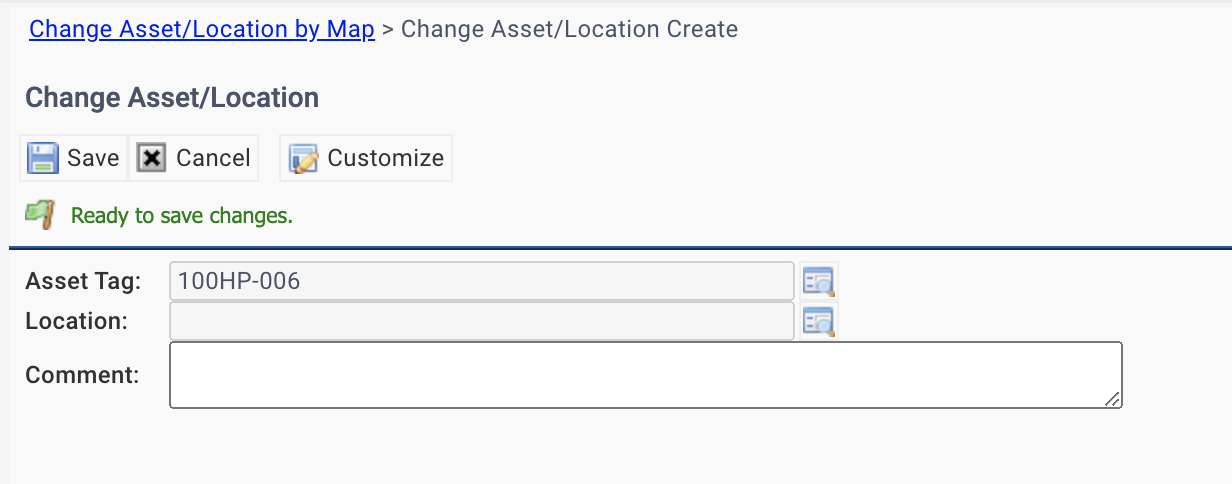This screenshot has height=484, width=1232.
Task: Click the Customize button label
Action: 386,158
